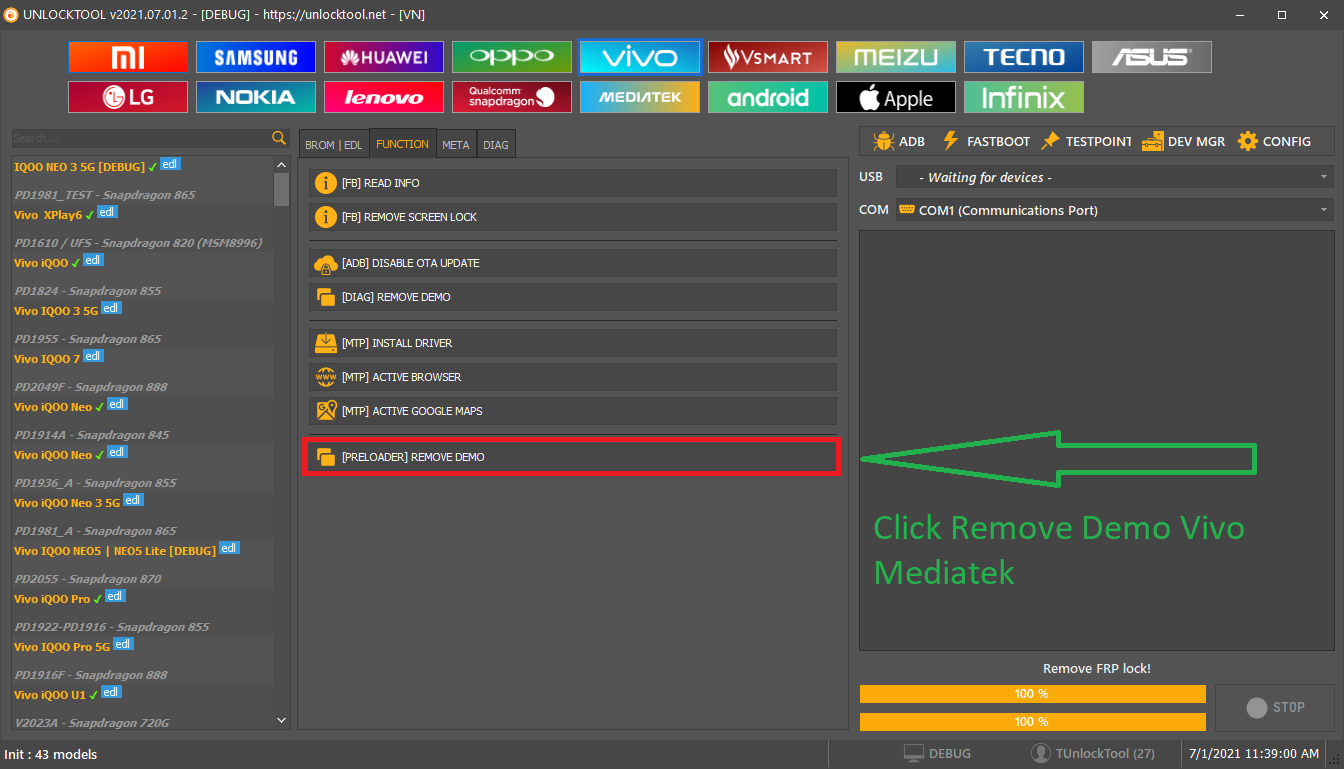The height and width of the screenshot is (769, 1344).
Task: Run [MTP] INSTALL DRIVER
Action: click(x=572, y=343)
